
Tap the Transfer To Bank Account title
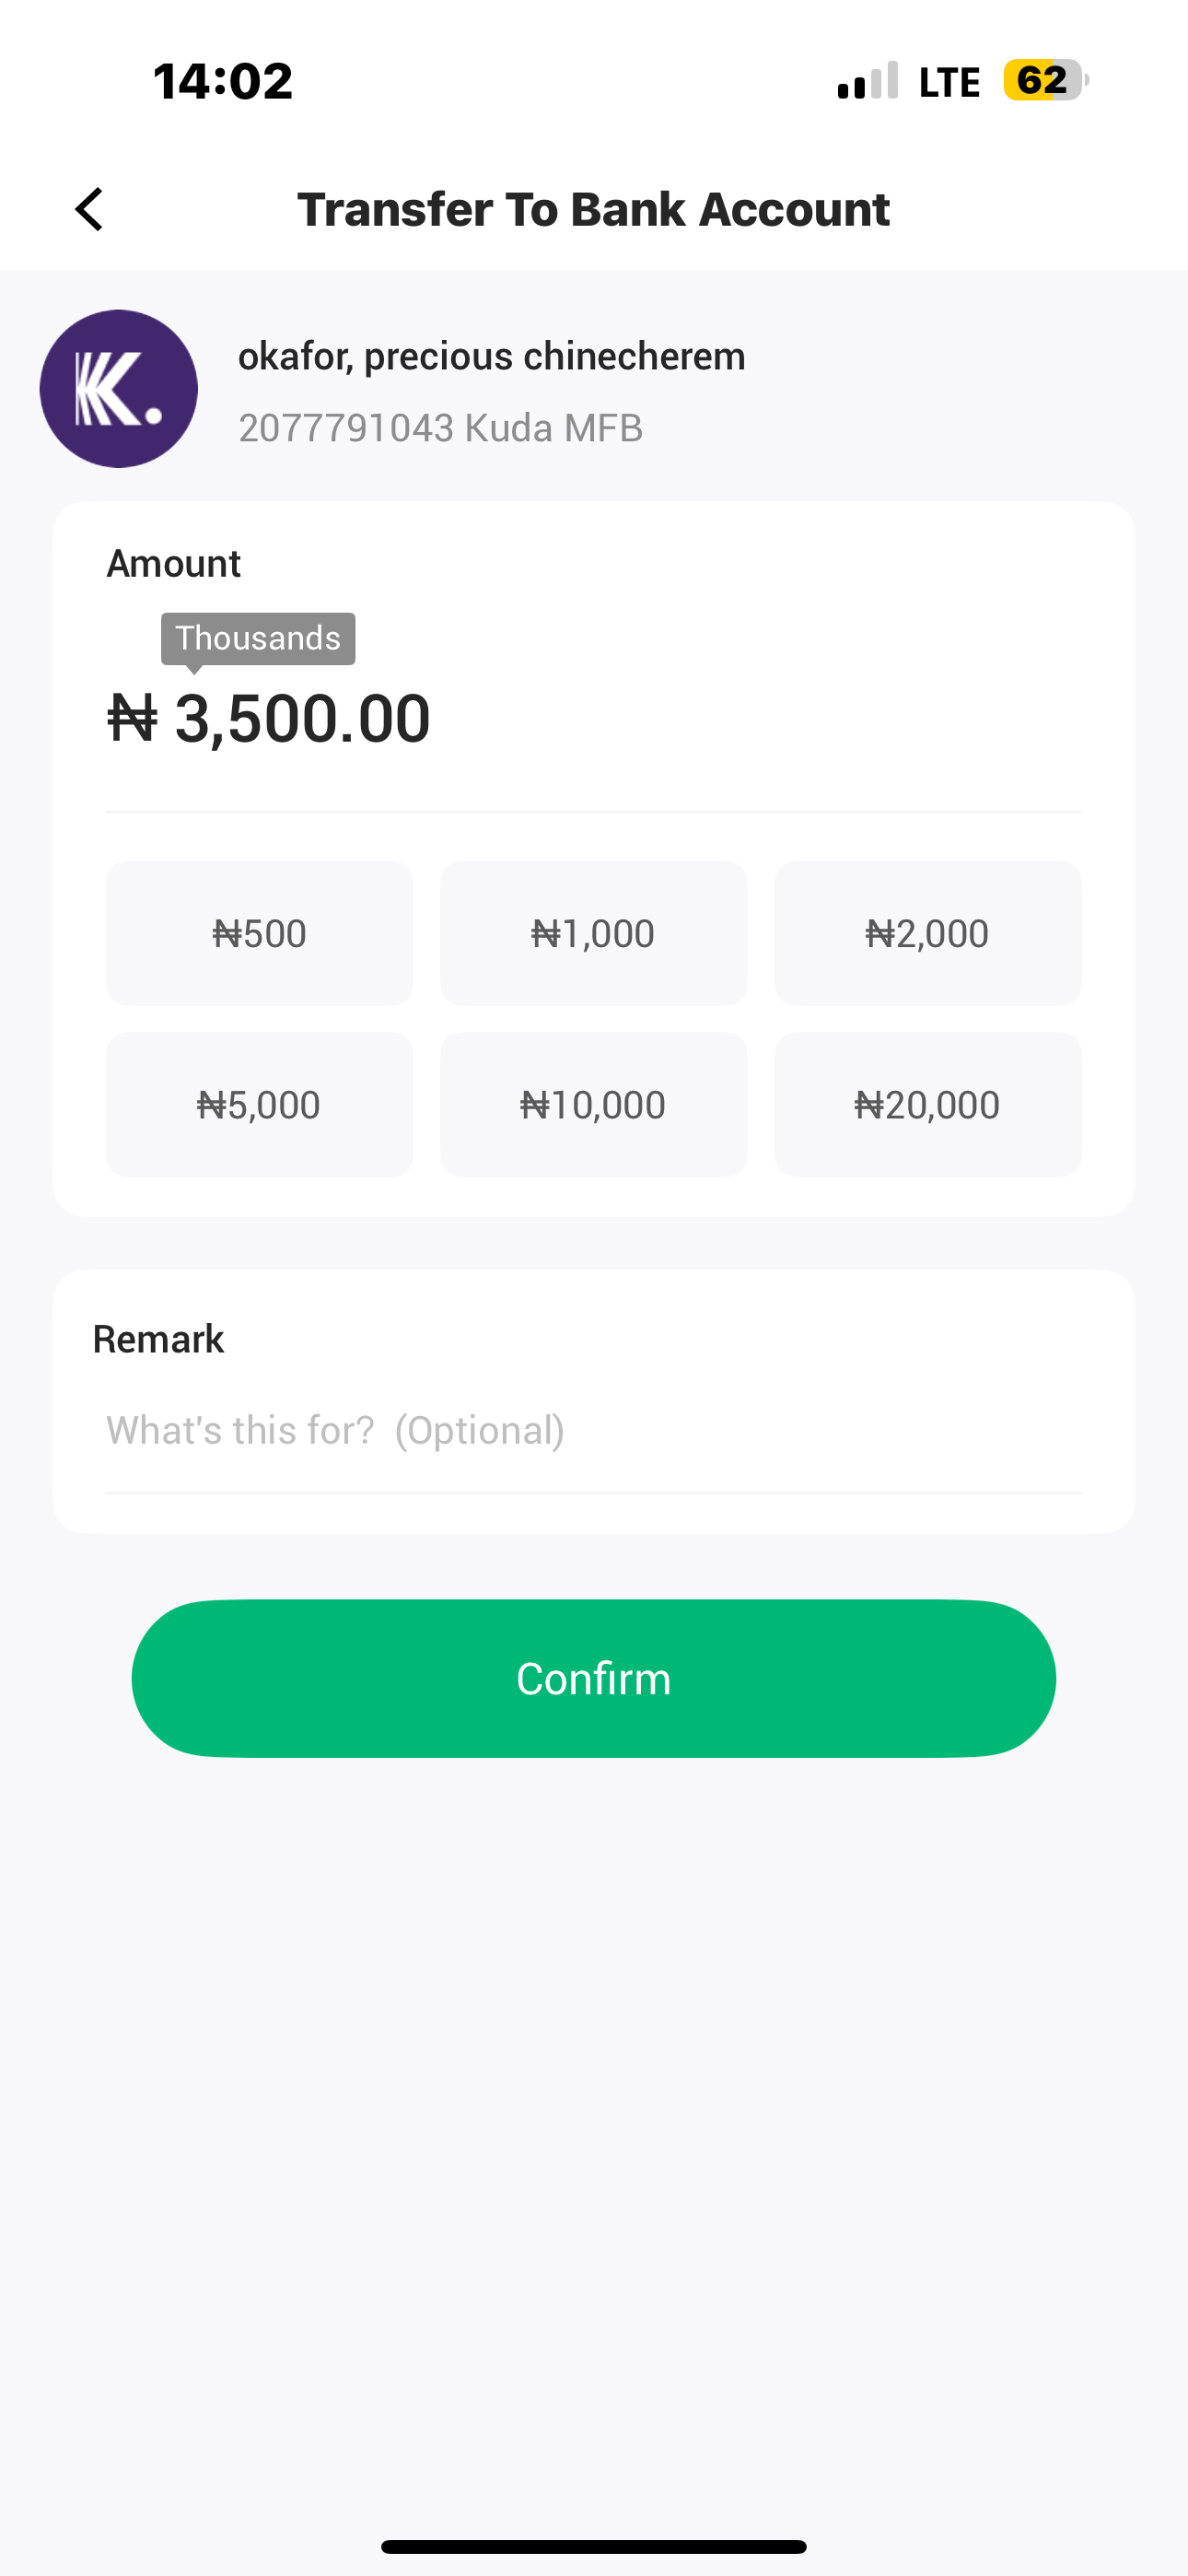[593, 209]
